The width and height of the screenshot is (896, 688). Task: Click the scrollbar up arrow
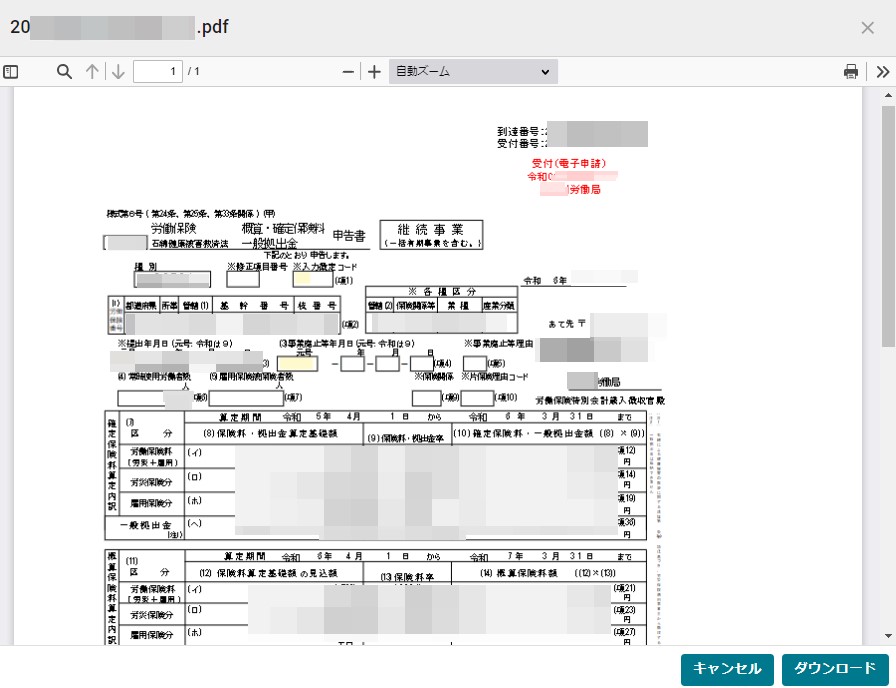887,97
